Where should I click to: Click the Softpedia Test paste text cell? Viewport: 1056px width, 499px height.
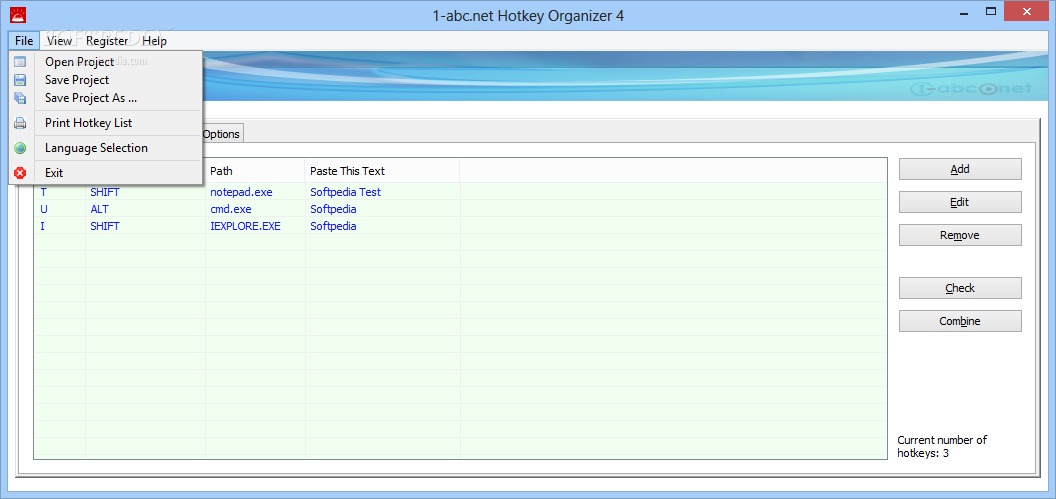tap(345, 192)
